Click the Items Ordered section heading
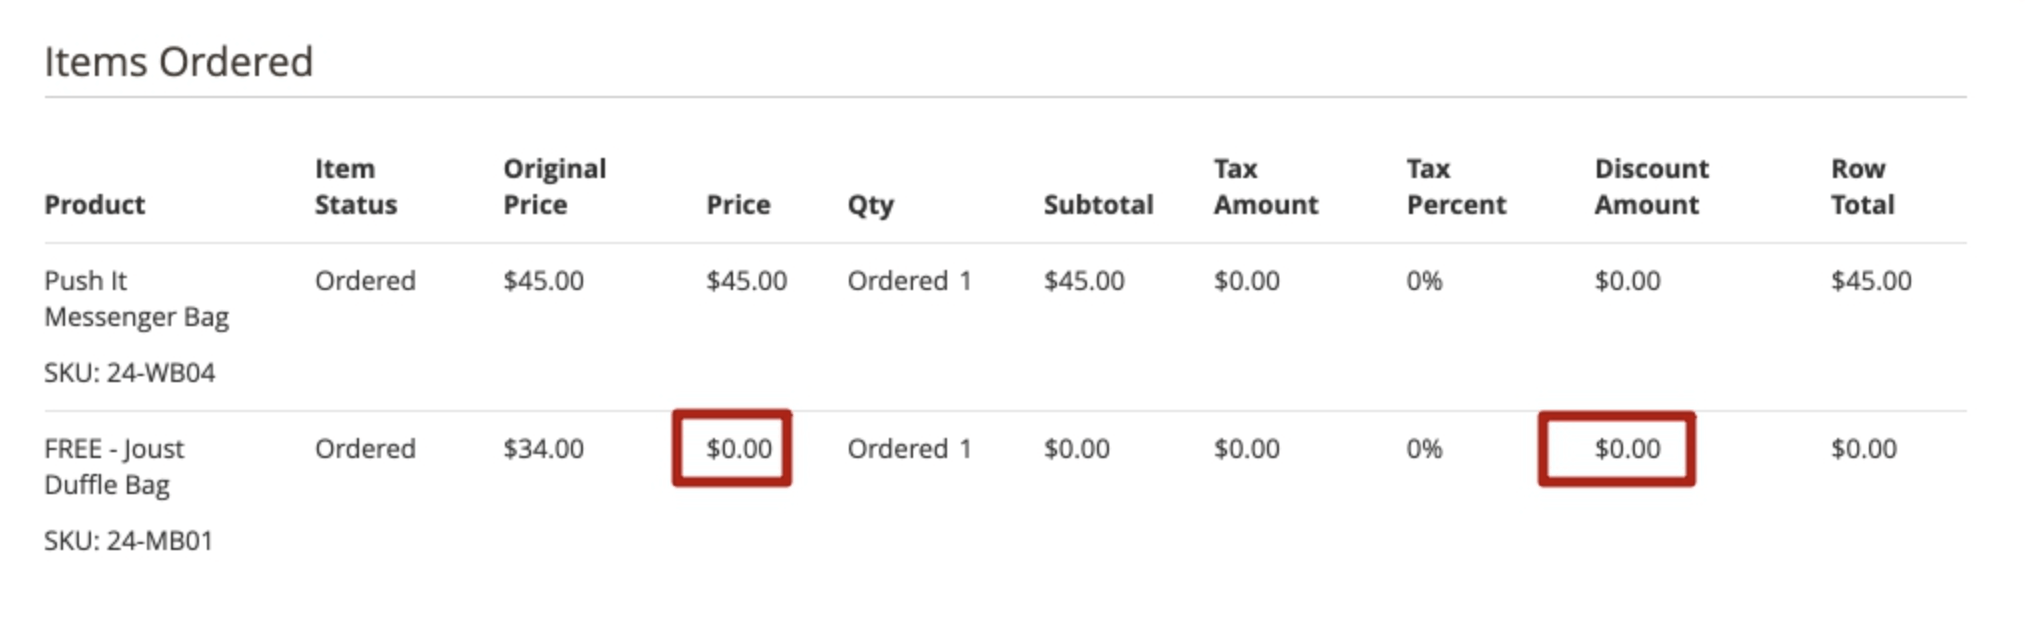This screenshot has width=2025, height=619. (178, 62)
